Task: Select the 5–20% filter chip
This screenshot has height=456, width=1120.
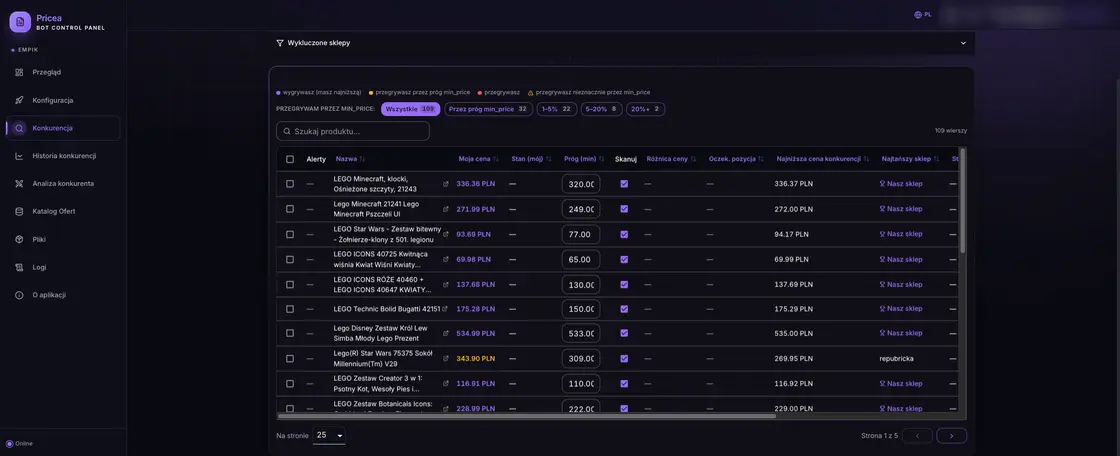Action: point(601,109)
